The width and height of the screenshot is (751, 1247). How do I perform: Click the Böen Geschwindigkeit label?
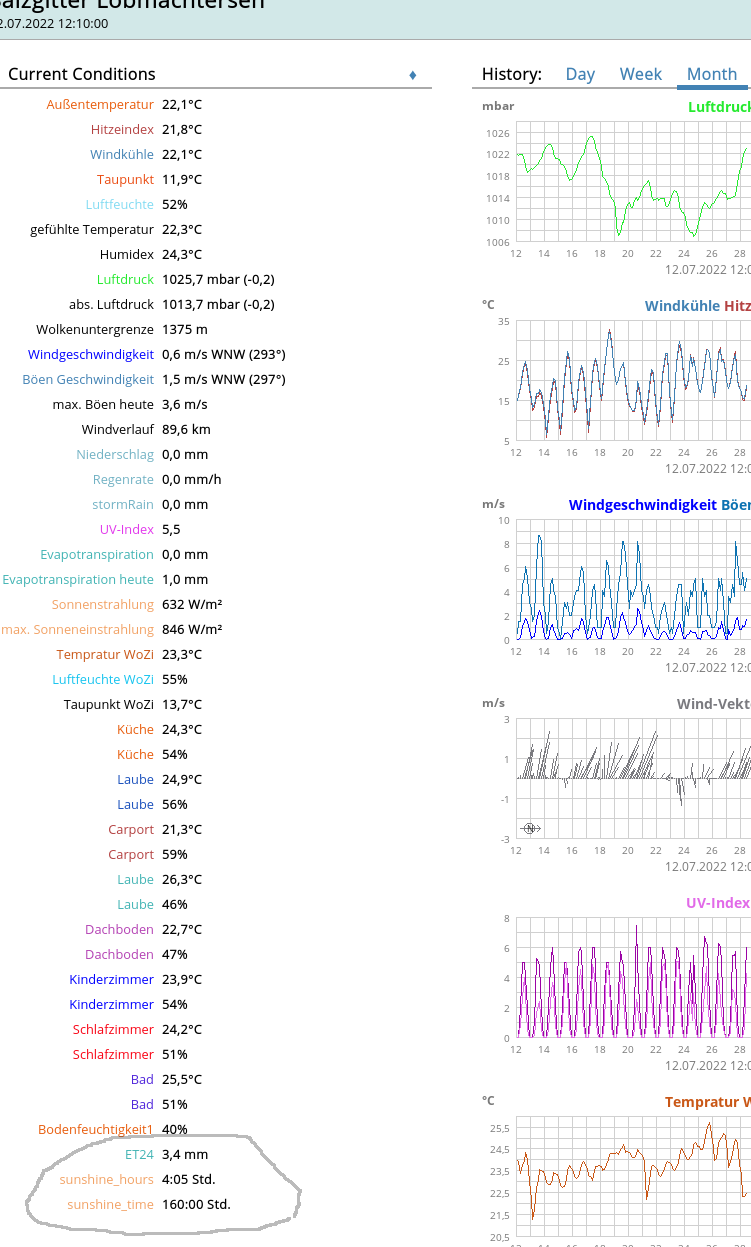89,379
